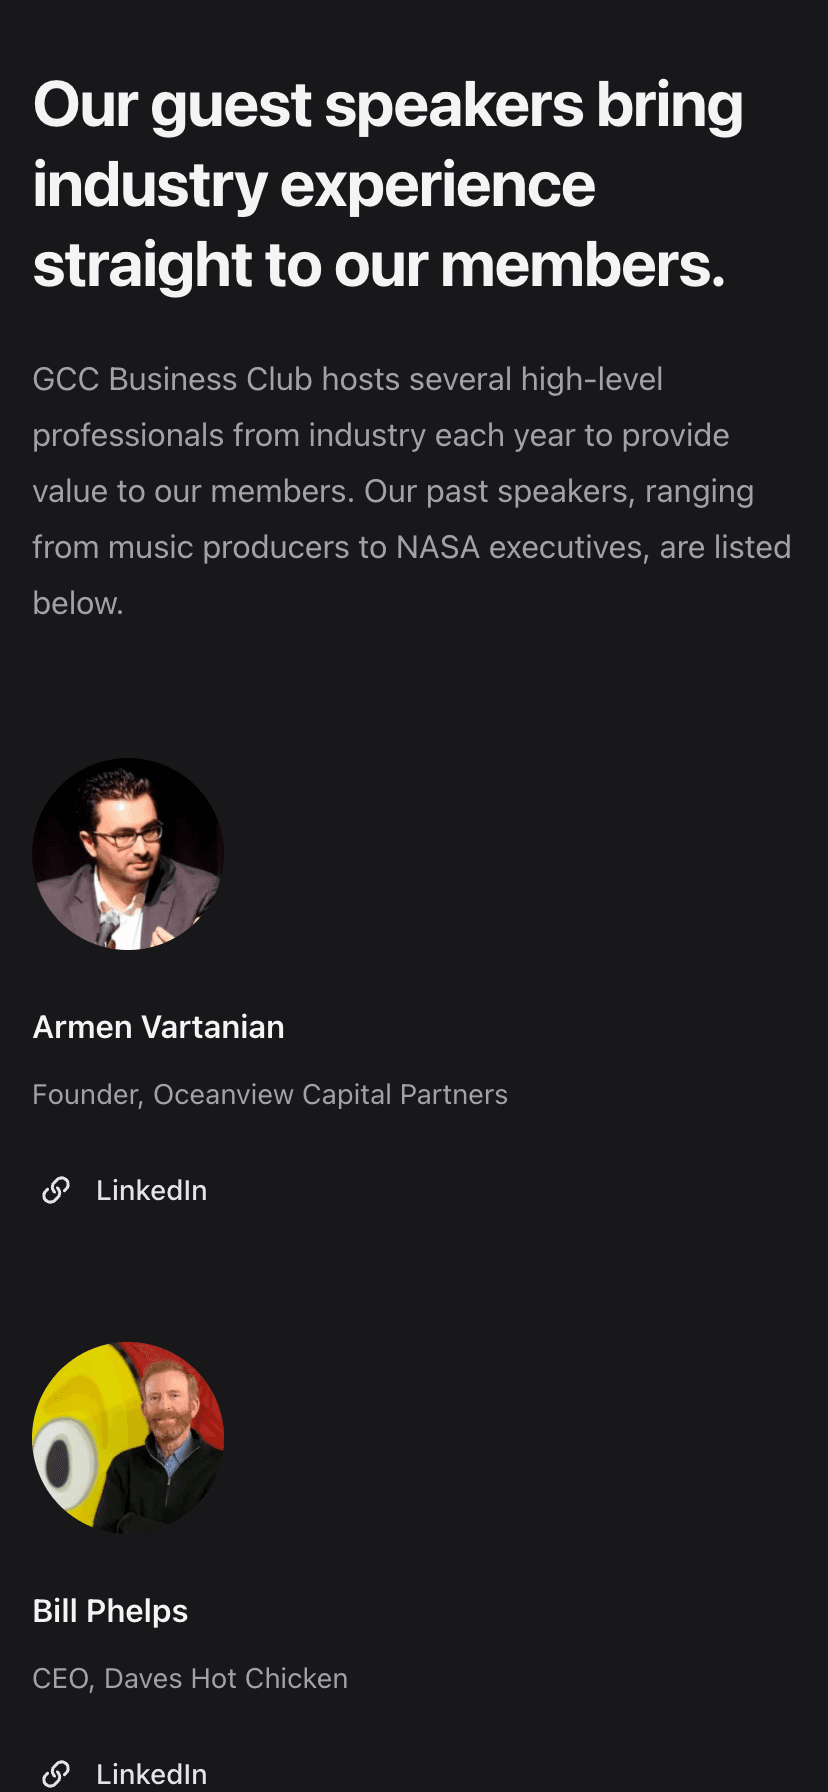The width and height of the screenshot is (828, 1792).
Task: Open Armen Vartanian's LinkedIn link
Action: (x=151, y=1190)
